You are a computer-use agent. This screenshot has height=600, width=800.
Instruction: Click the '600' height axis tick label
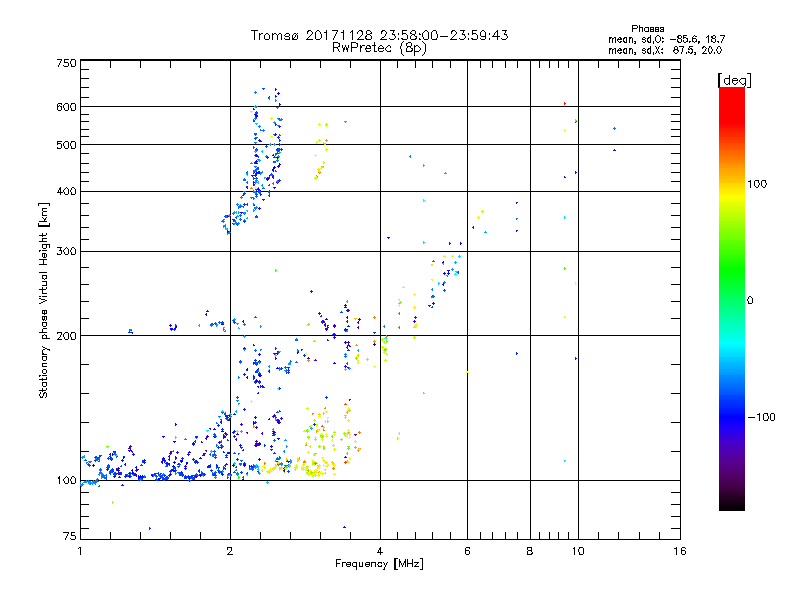66,107
